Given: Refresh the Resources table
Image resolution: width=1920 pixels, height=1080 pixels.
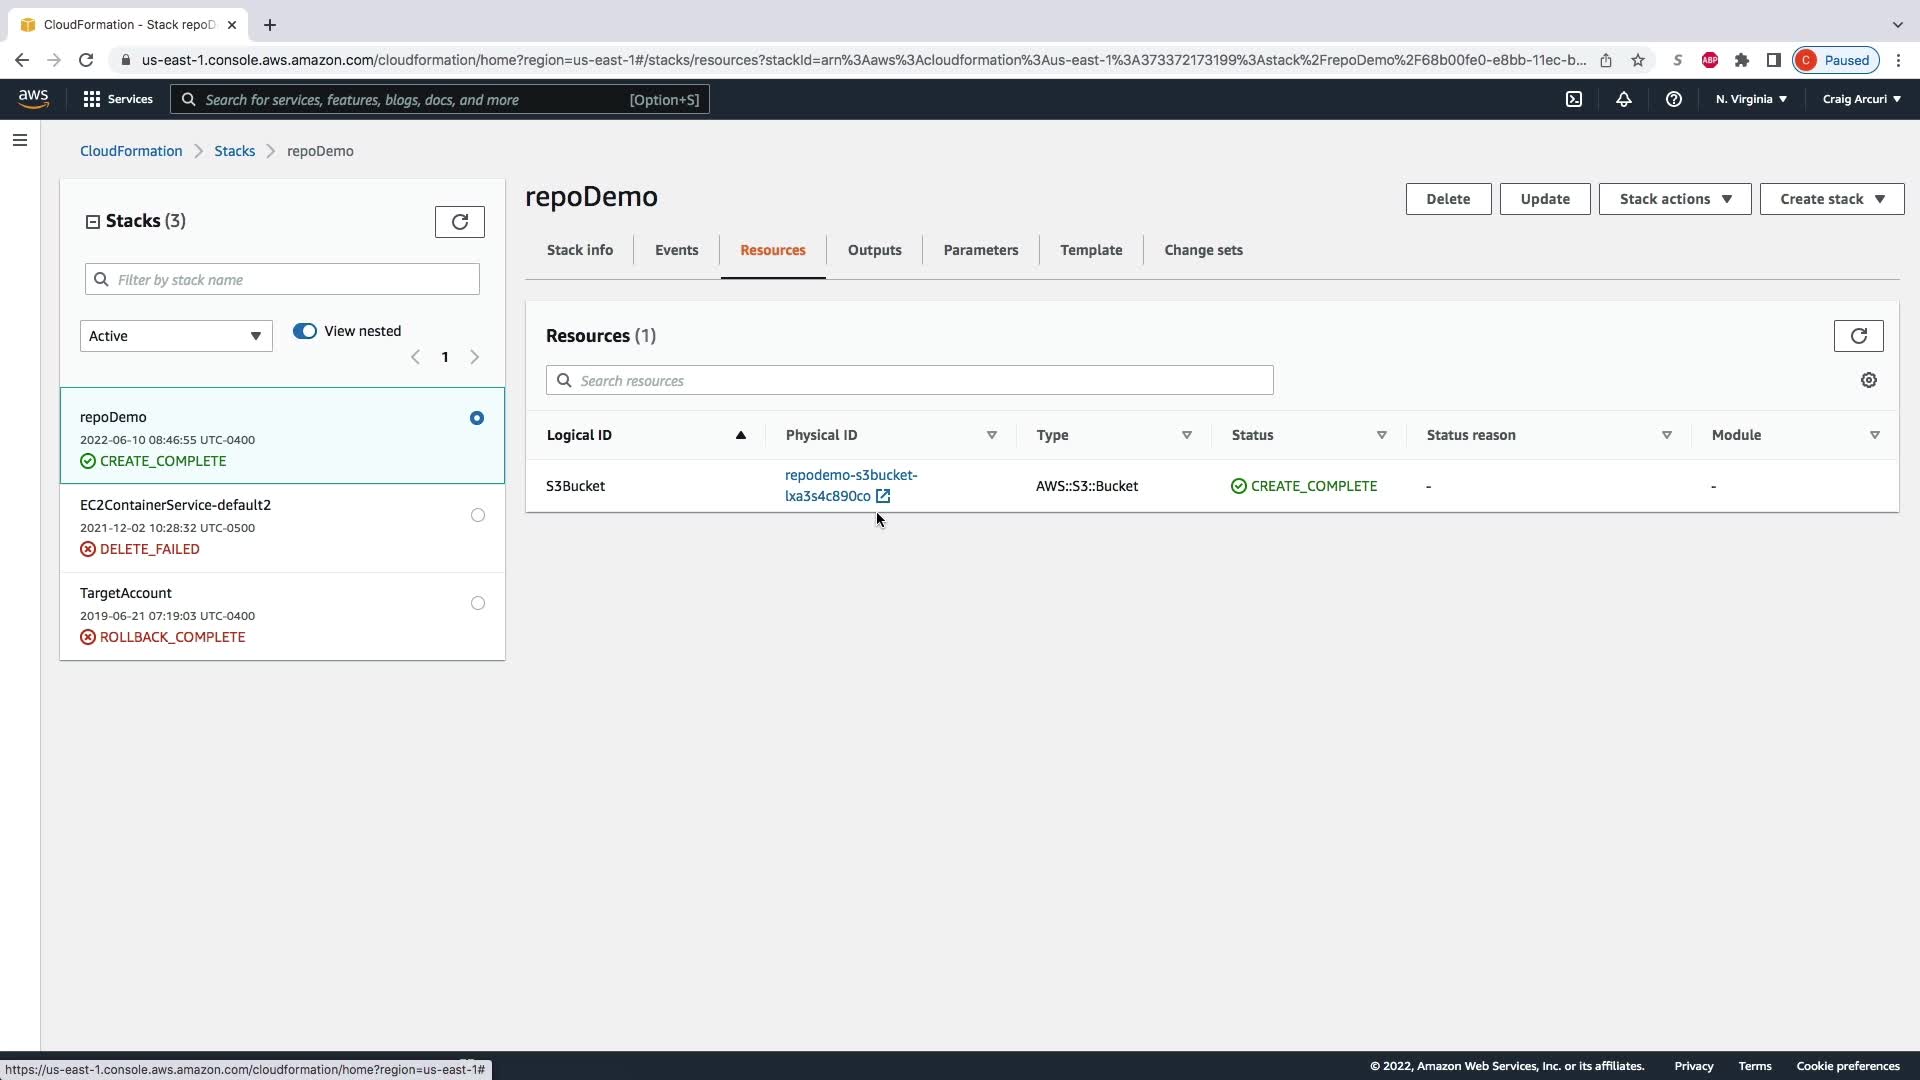Looking at the screenshot, I should point(1858,336).
